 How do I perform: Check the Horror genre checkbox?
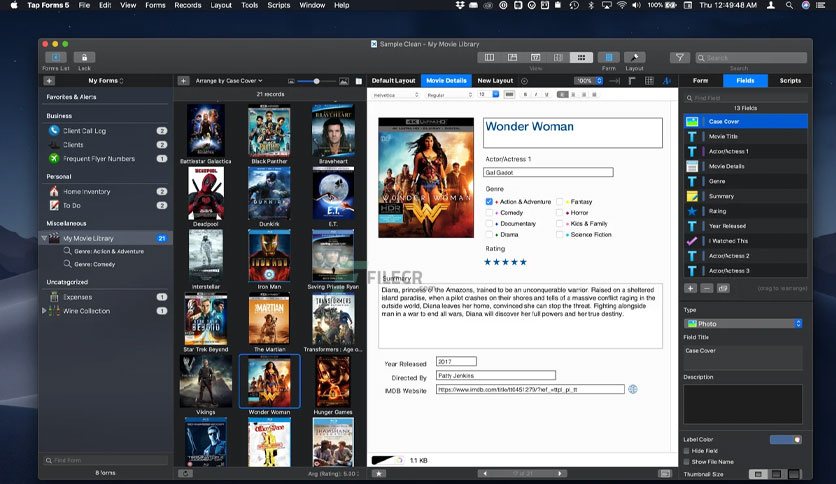559,213
